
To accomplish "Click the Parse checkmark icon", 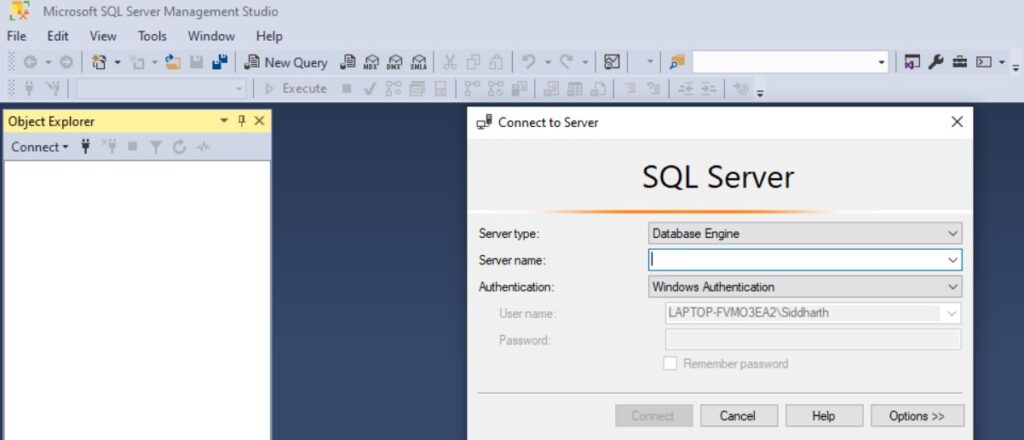I will tap(370, 88).
